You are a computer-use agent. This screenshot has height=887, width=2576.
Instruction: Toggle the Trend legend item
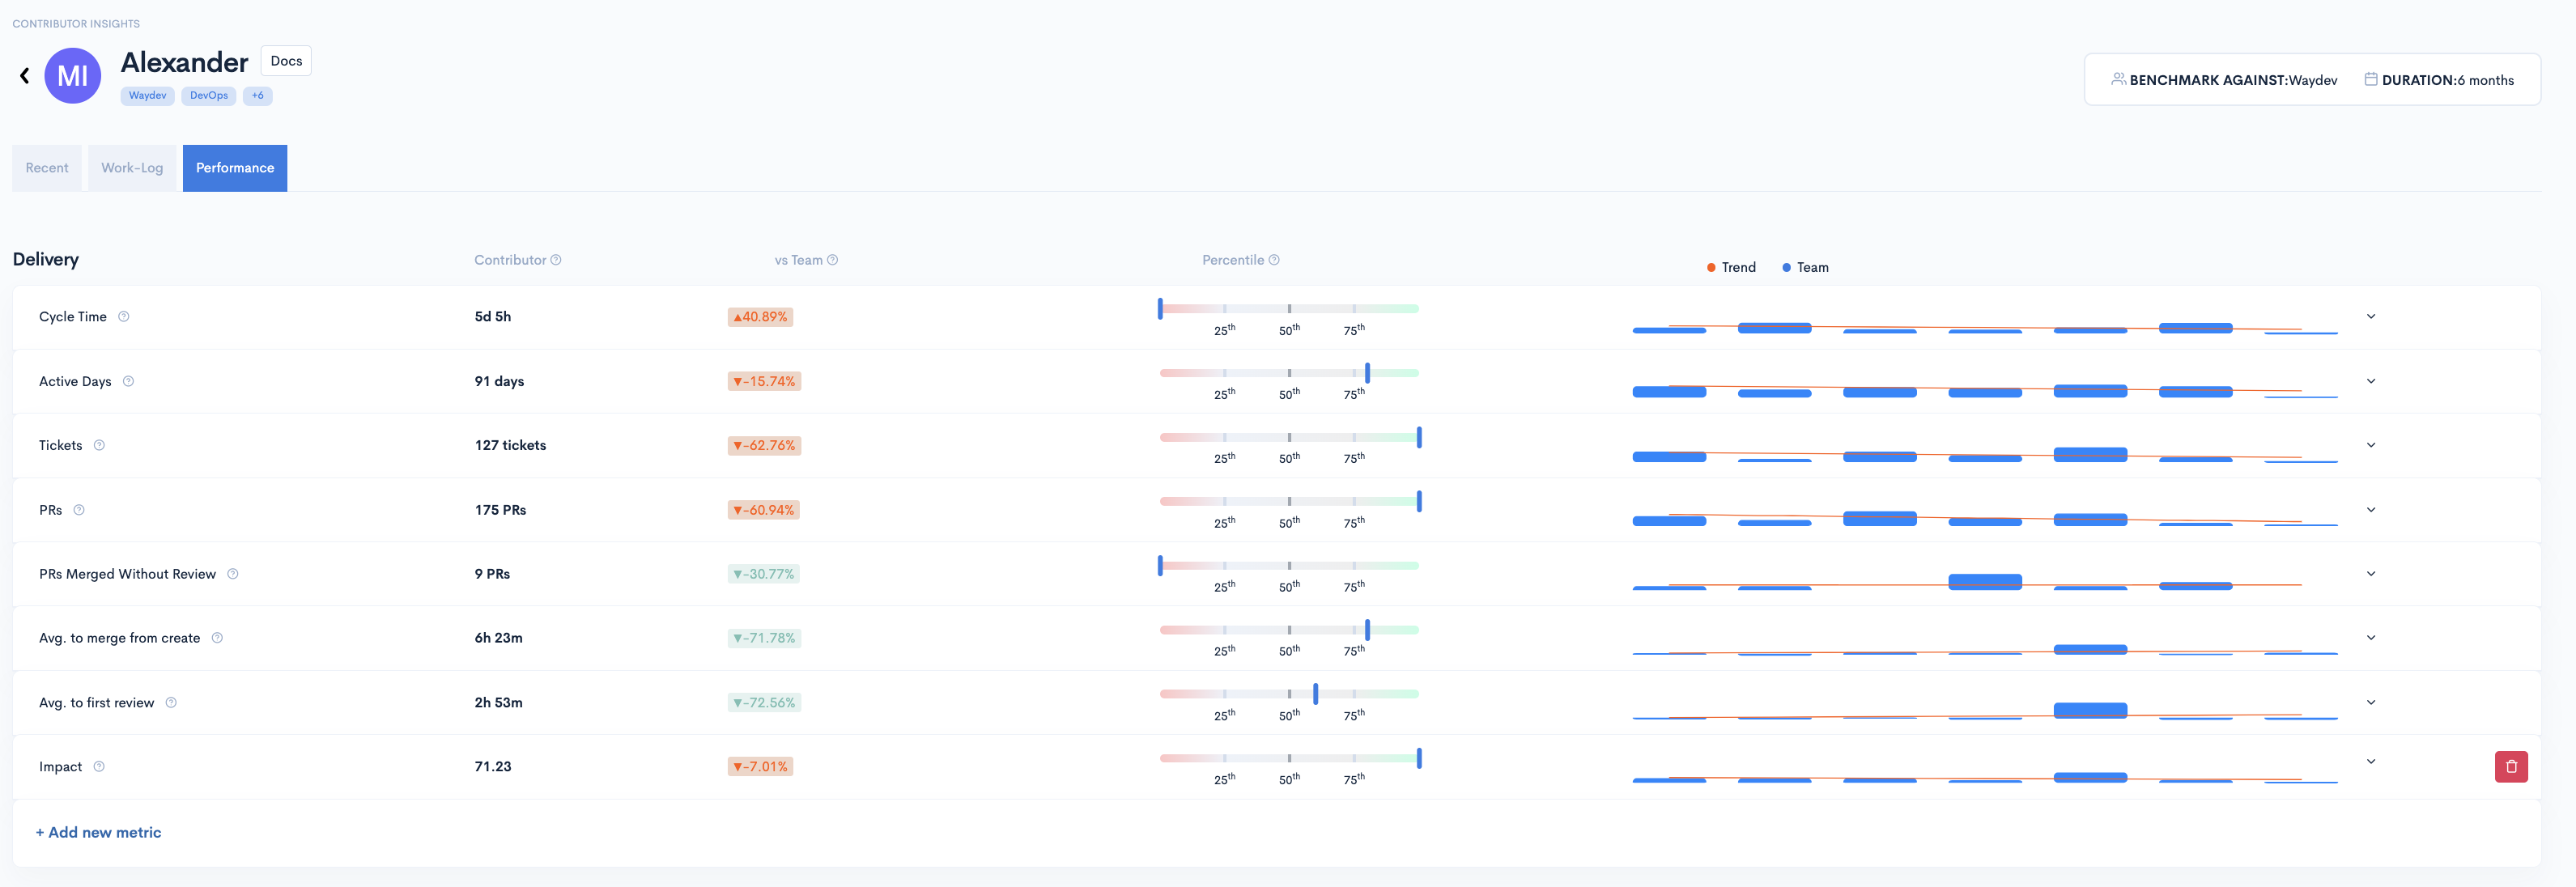pos(1731,267)
